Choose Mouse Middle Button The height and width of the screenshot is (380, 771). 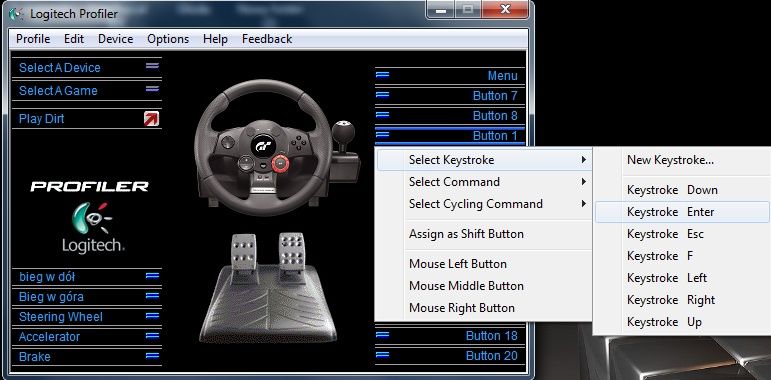coord(484,286)
